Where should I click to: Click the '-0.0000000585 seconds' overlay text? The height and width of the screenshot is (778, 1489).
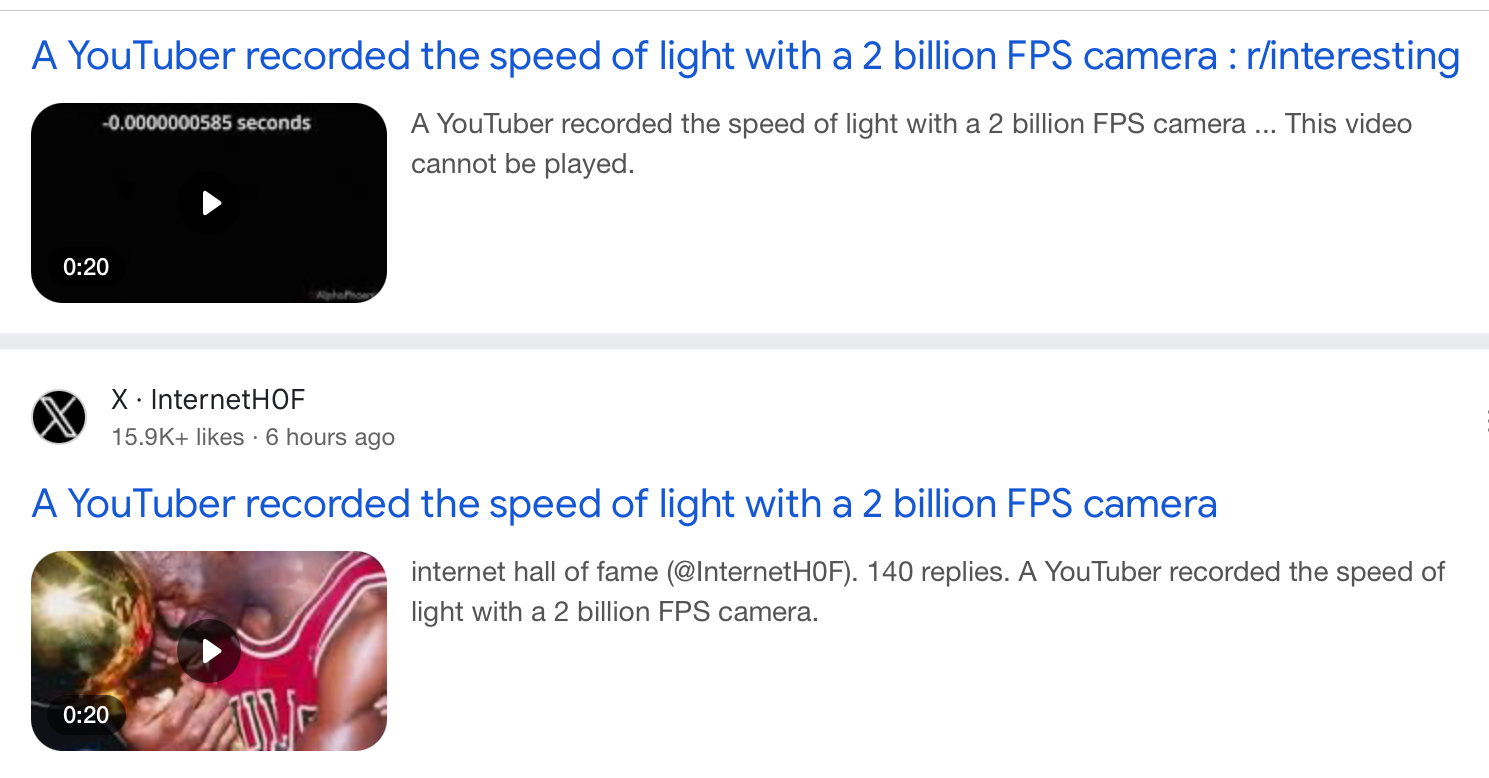pos(208,123)
